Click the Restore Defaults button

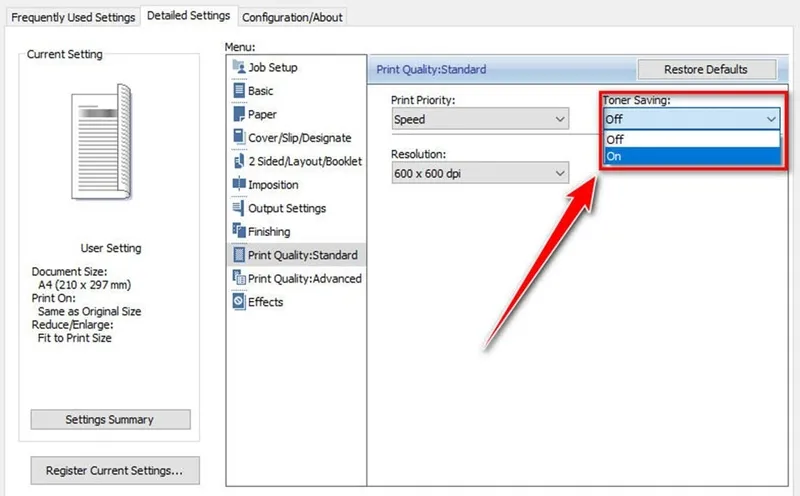click(706, 69)
